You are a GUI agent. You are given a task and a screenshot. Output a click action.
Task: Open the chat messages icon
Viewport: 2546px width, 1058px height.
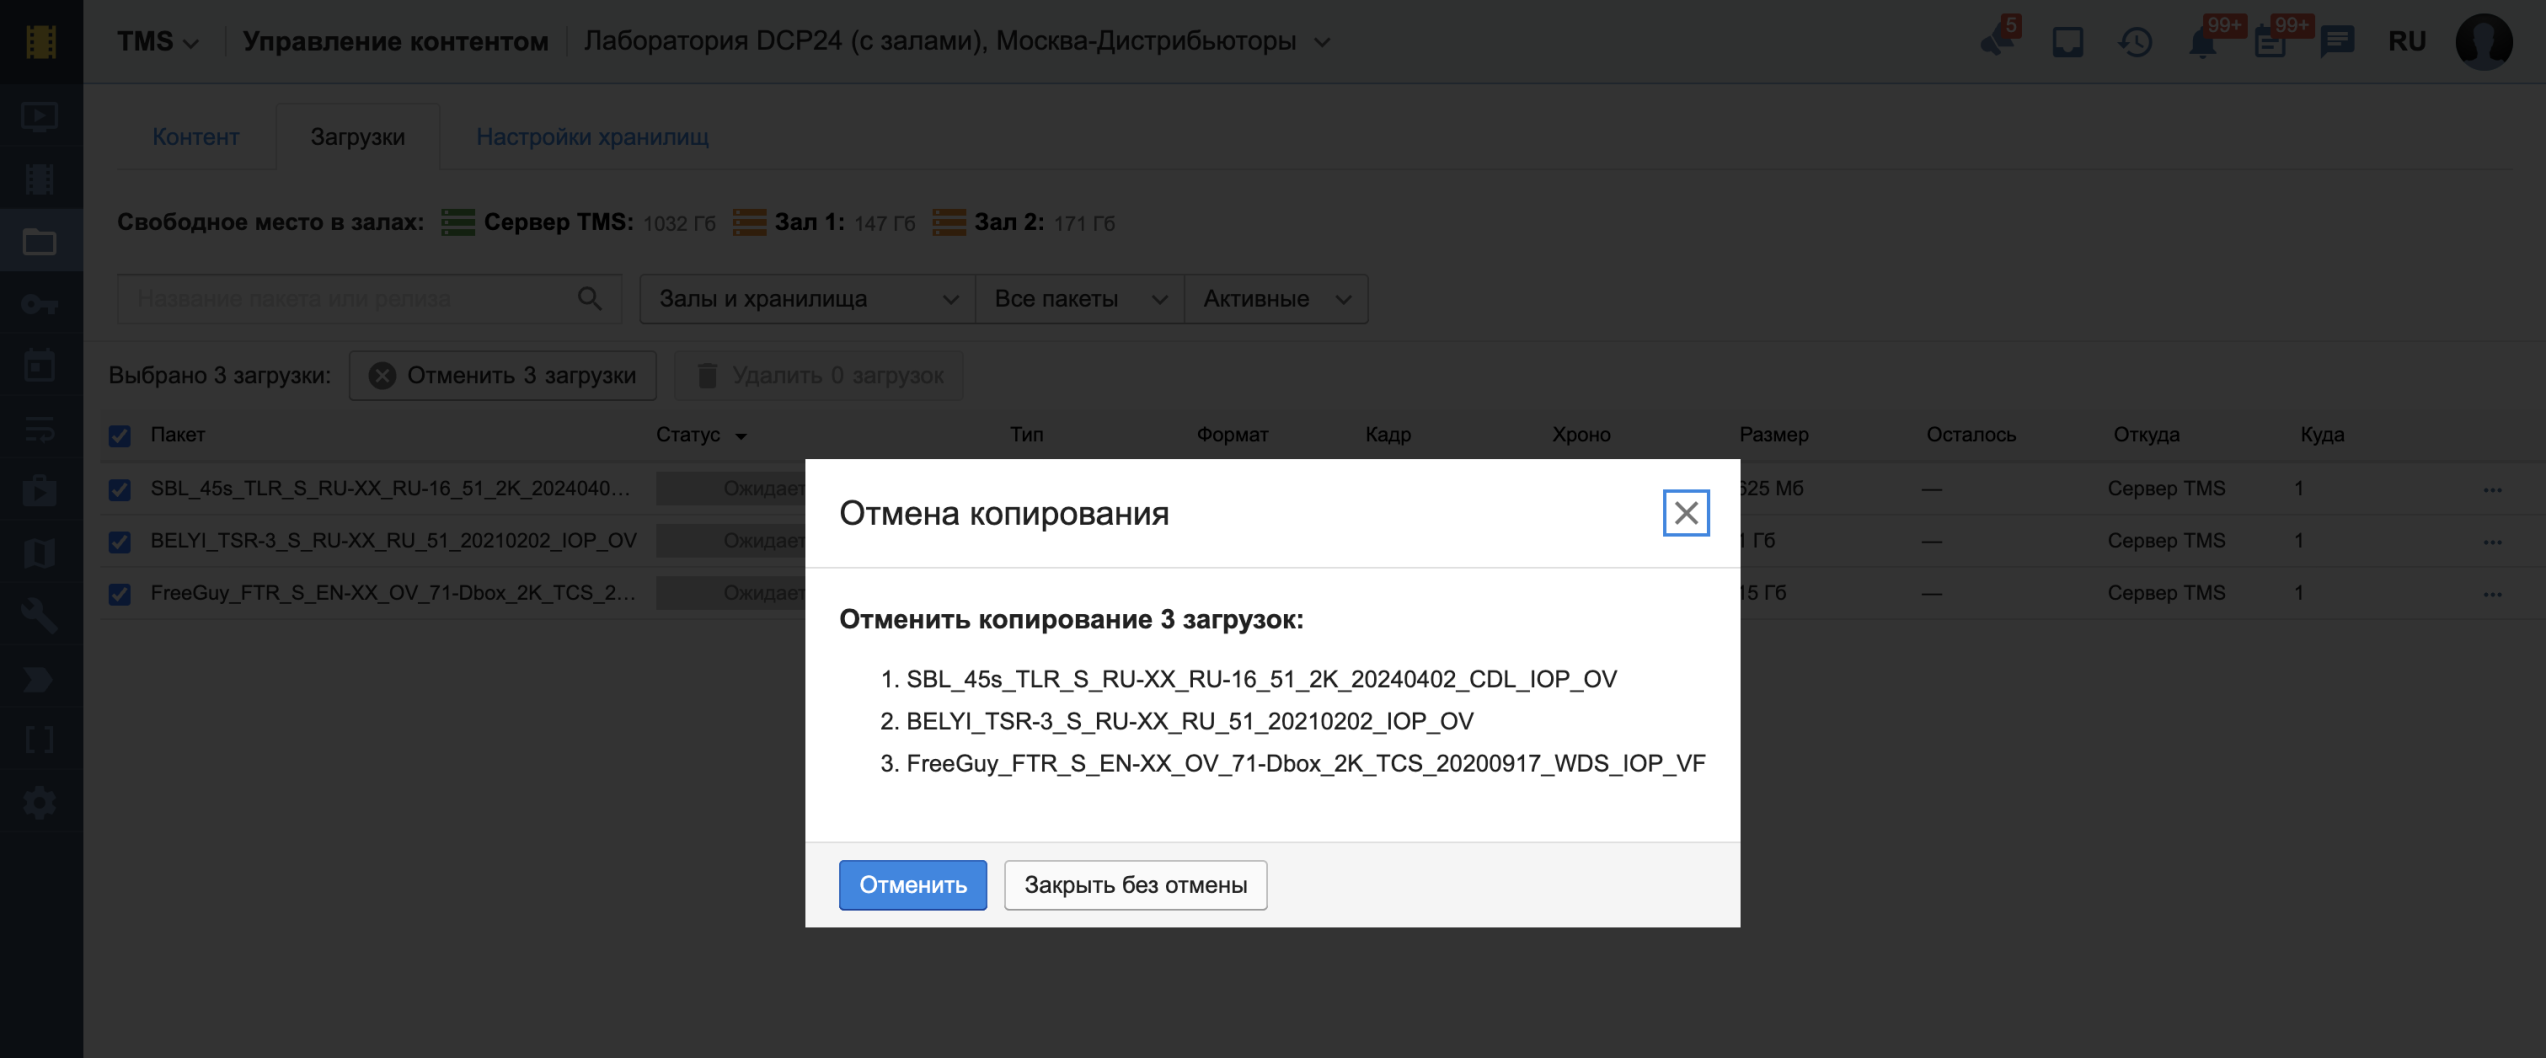tap(2337, 42)
